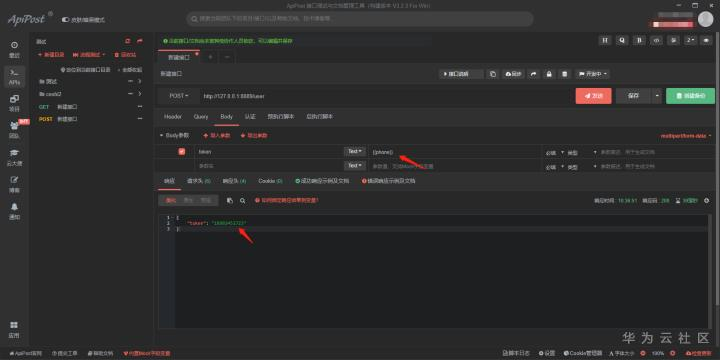Open the bell notifications icon in sidebar

[14, 207]
